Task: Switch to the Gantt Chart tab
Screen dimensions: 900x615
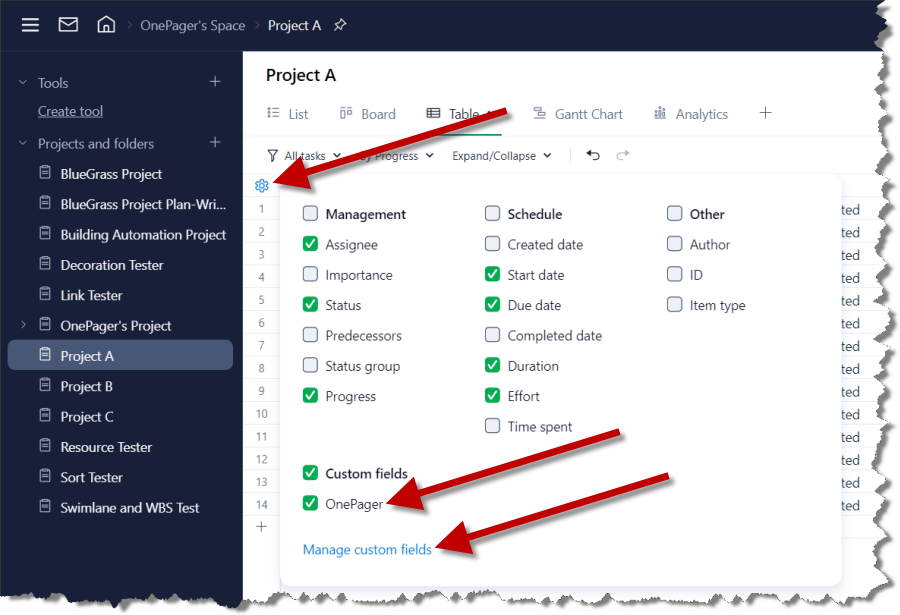Action: coord(578,114)
